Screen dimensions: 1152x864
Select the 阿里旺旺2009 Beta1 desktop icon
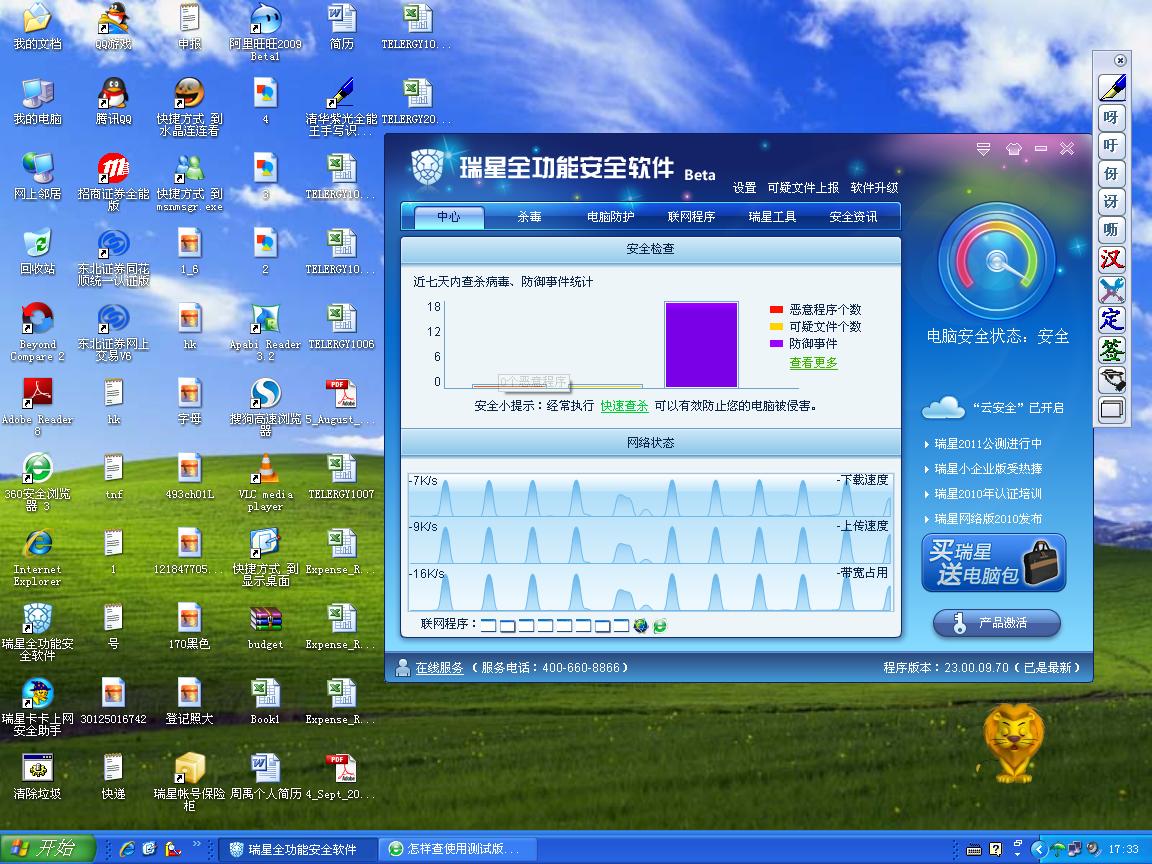[265, 32]
